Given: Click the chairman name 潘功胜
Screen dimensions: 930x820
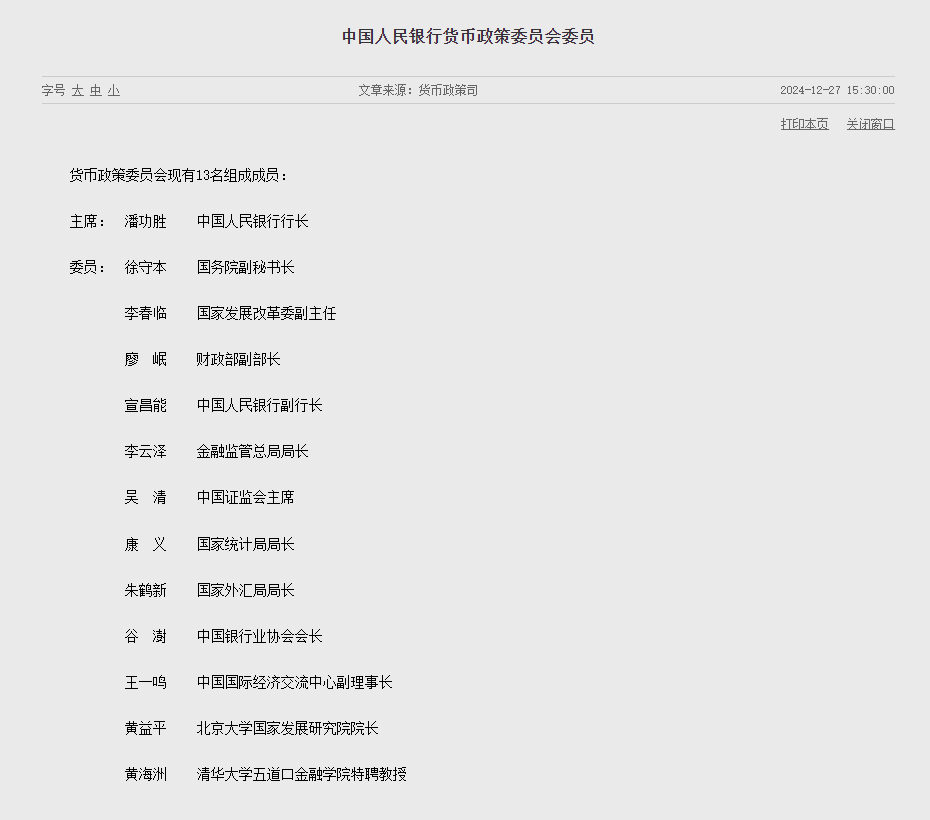Looking at the screenshot, I should point(145,222).
